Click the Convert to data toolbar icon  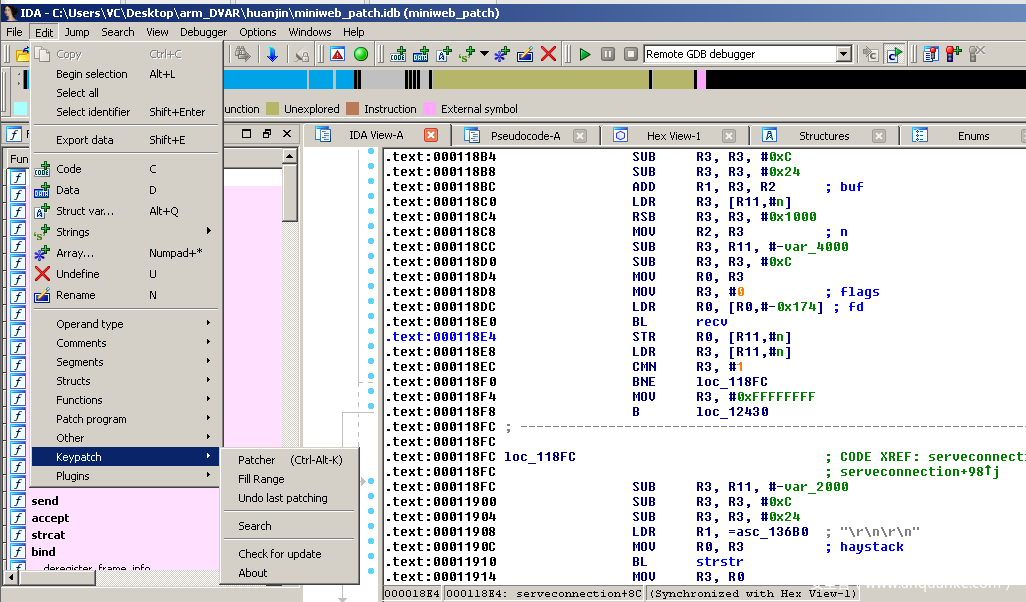(x=420, y=54)
